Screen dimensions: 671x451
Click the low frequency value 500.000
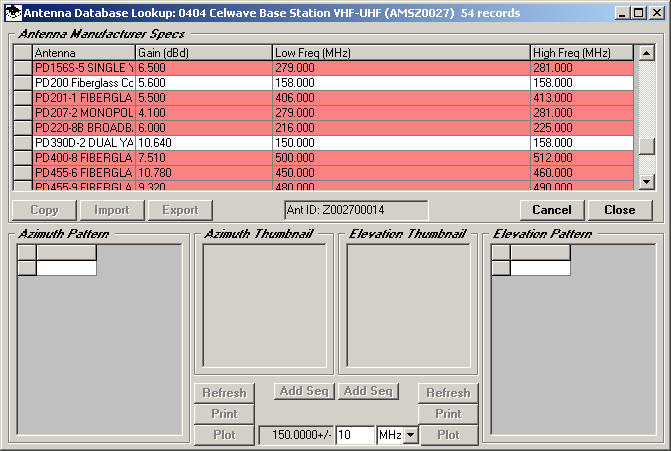click(295, 157)
